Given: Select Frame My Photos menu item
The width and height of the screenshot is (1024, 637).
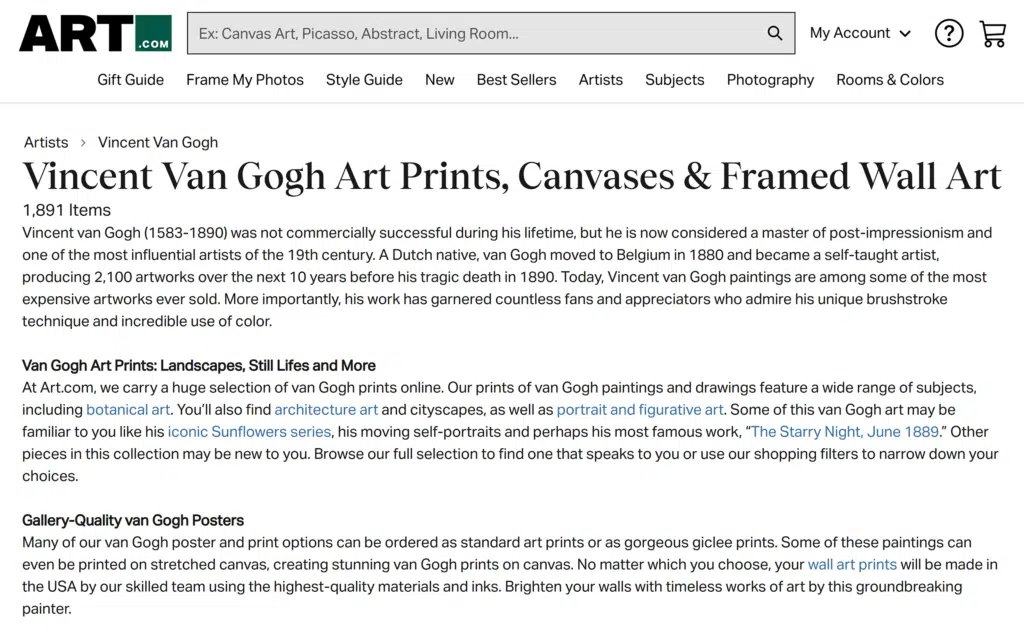Looking at the screenshot, I should click(x=245, y=80).
